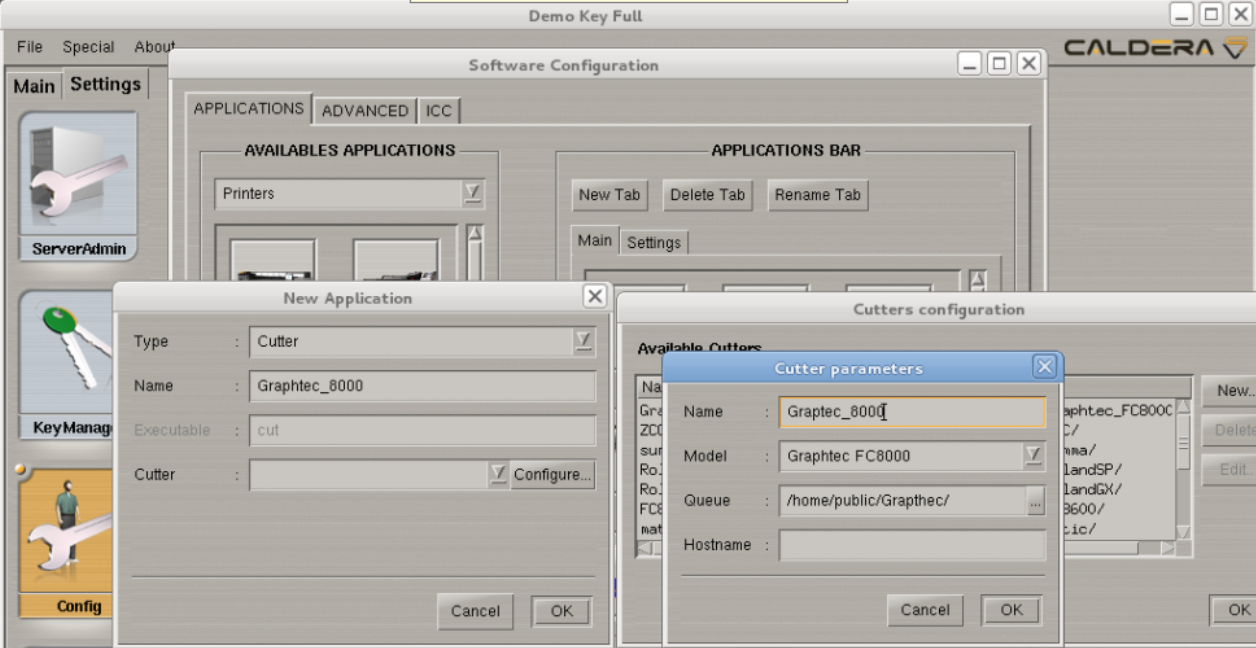This screenshot has width=1256, height=648.
Task: Click the New Tab button
Action: click(x=609, y=195)
